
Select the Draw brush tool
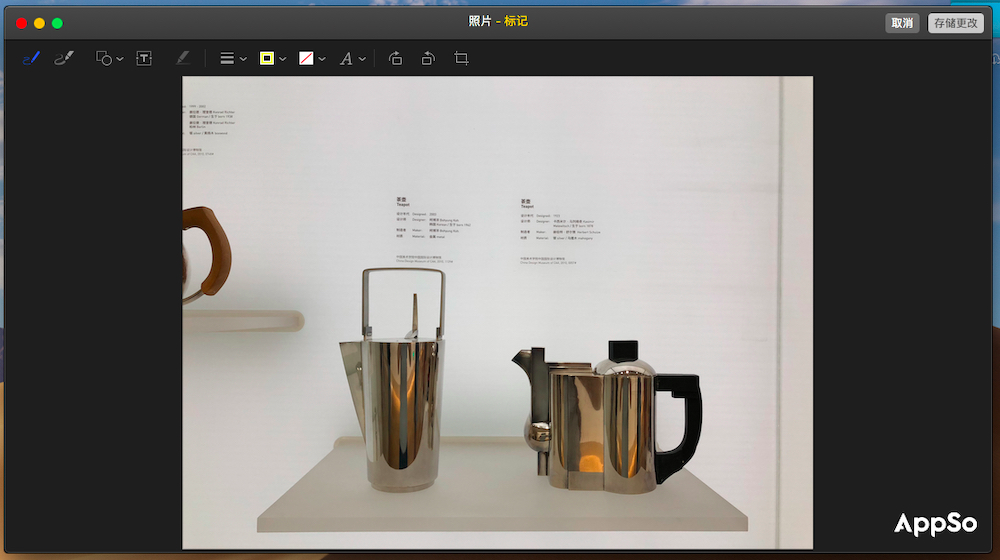[x=64, y=59]
